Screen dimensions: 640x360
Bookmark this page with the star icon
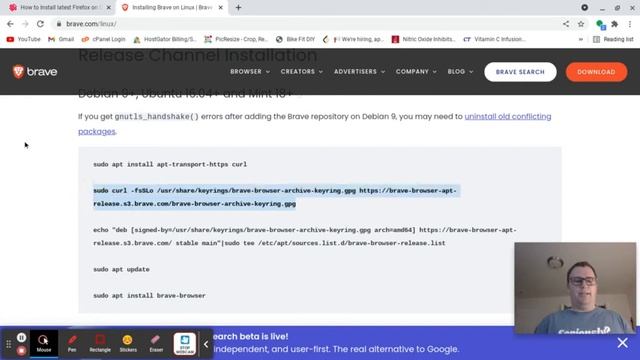[581, 24]
